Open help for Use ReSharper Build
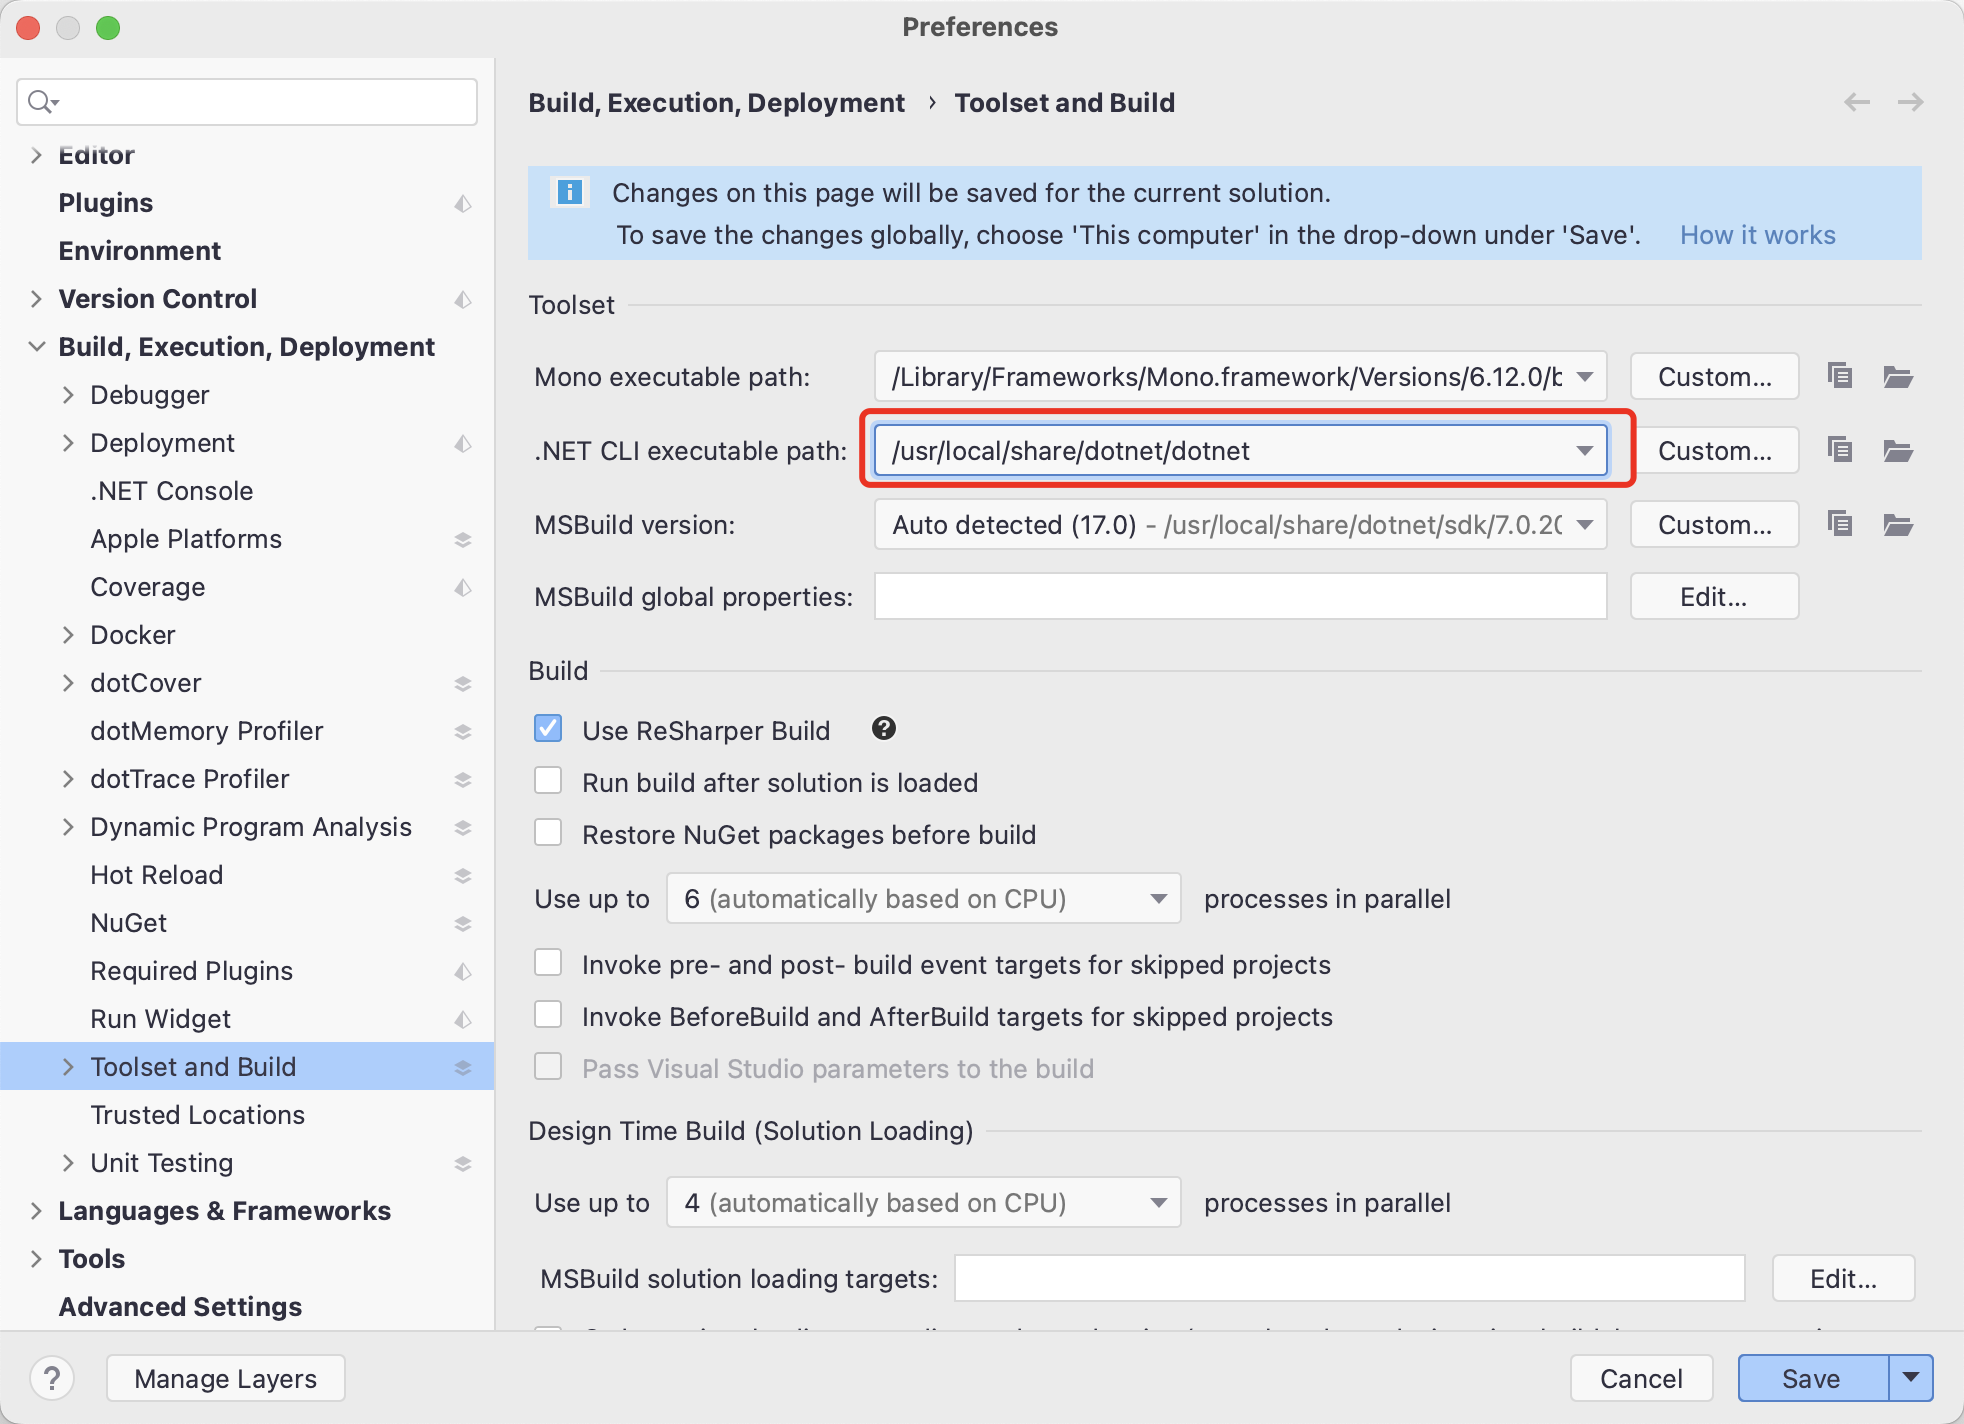Image resolution: width=1964 pixels, height=1424 pixels. click(x=884, y=728)
